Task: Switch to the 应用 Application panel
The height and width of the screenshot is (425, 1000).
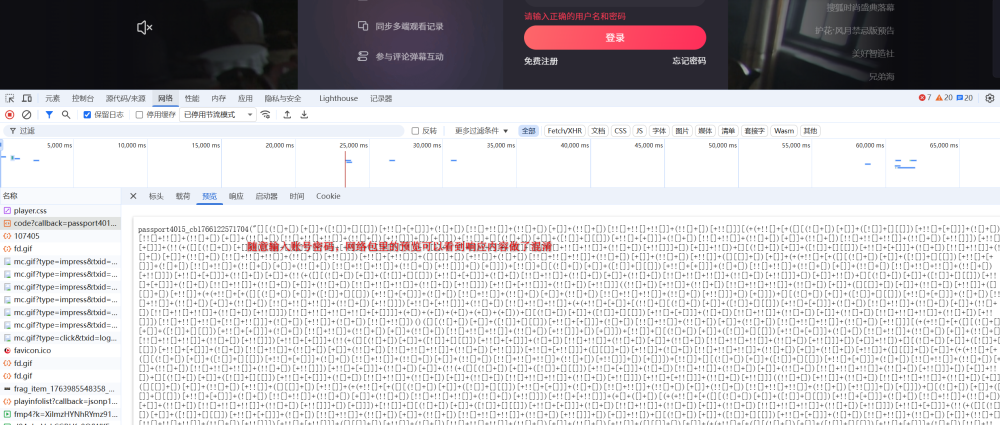Action: (246, 98)
